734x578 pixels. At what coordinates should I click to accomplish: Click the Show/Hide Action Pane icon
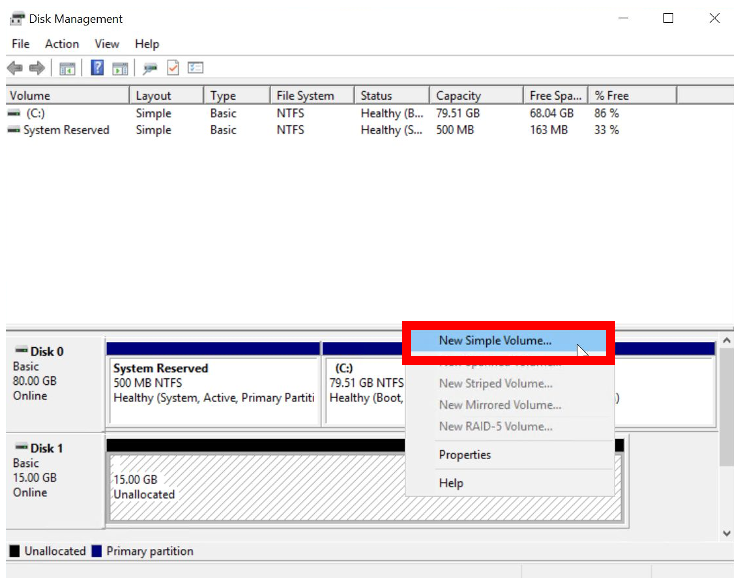[x=120, y=68]
